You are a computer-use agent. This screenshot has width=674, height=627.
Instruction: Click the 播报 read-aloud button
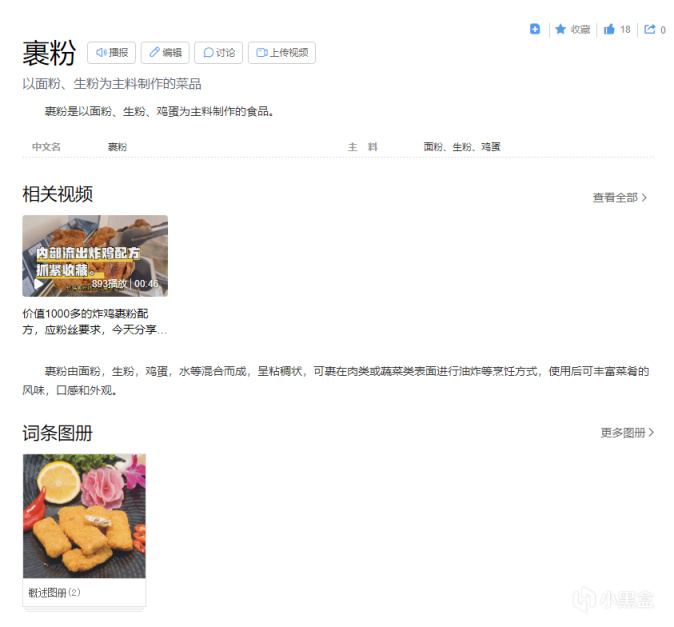point(111,52)
